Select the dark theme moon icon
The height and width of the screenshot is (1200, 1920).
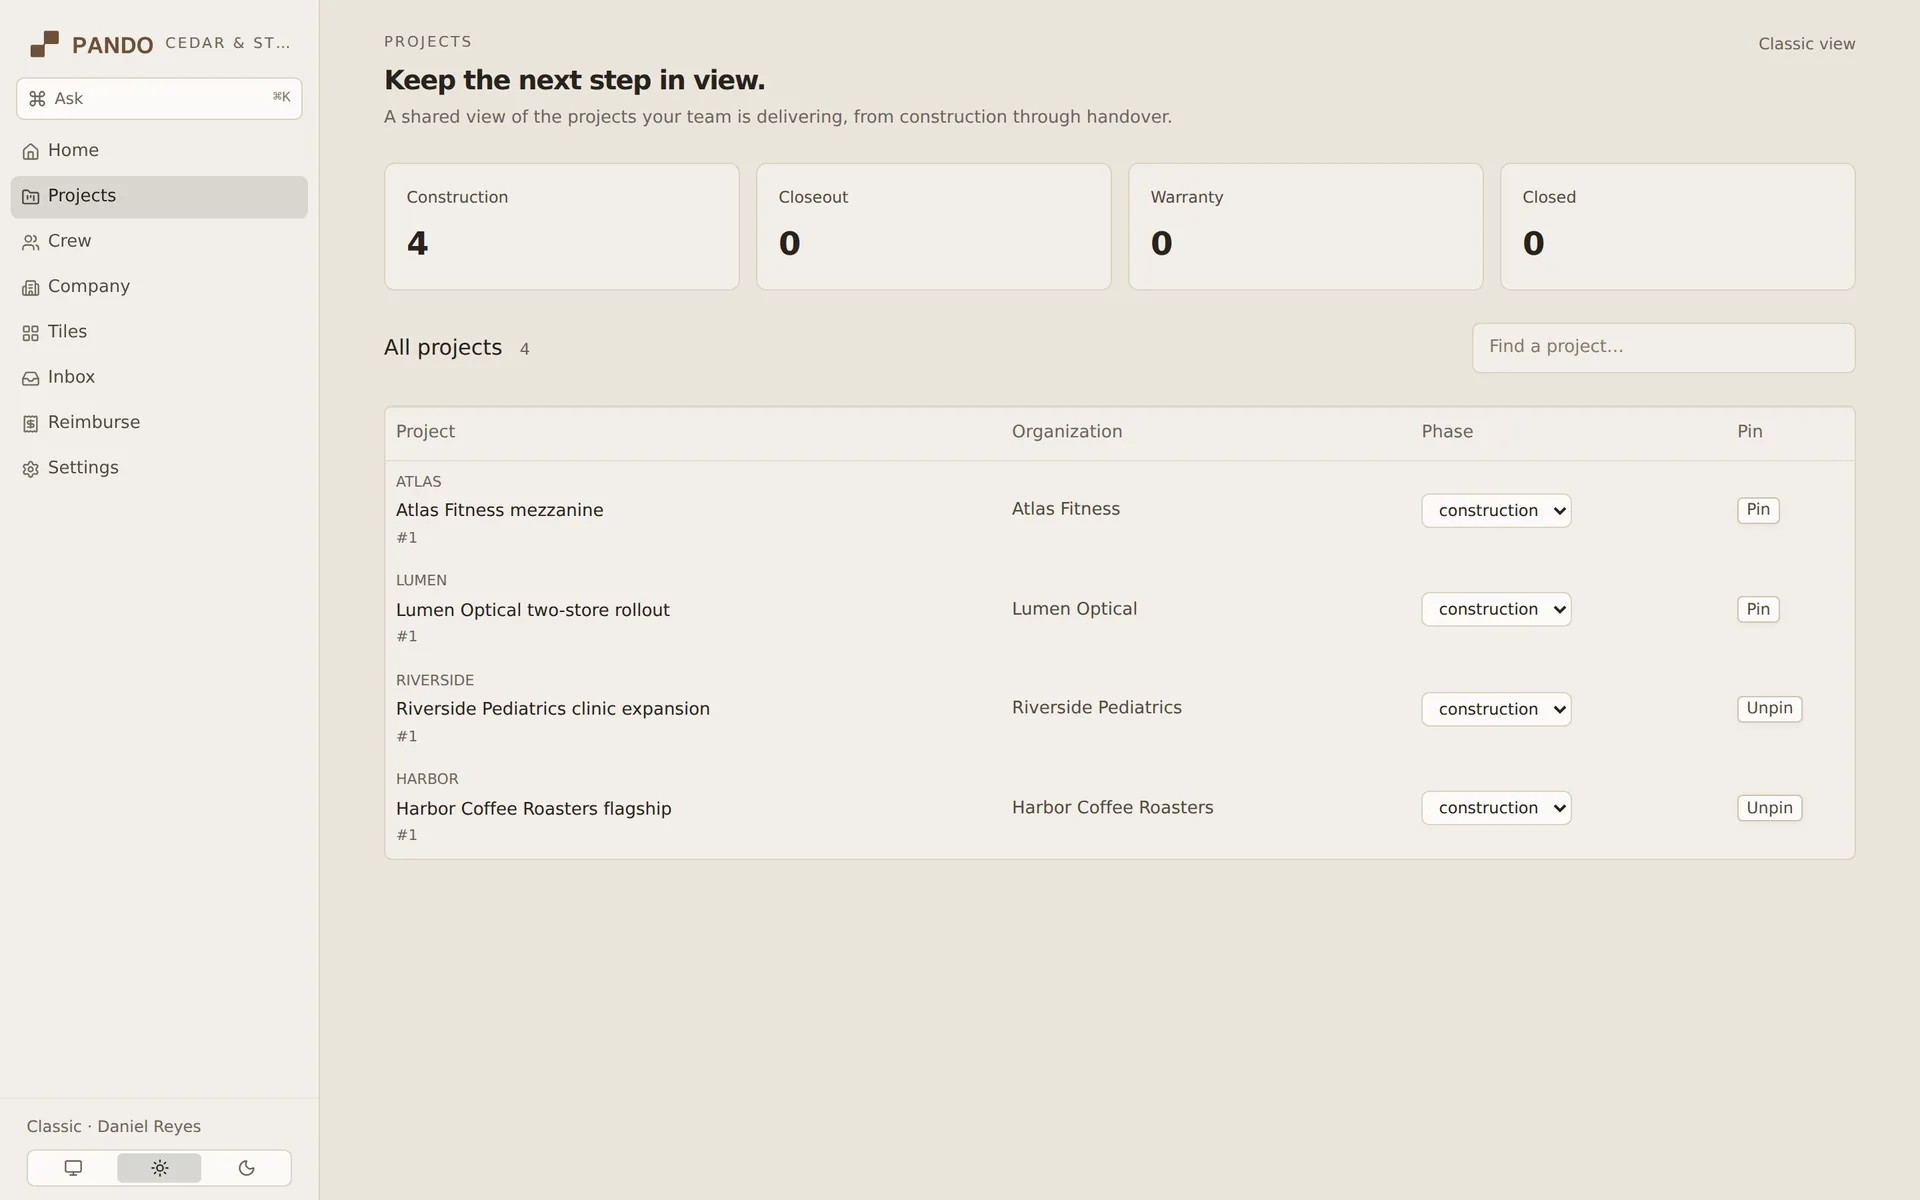click(x=246, y=1168)
